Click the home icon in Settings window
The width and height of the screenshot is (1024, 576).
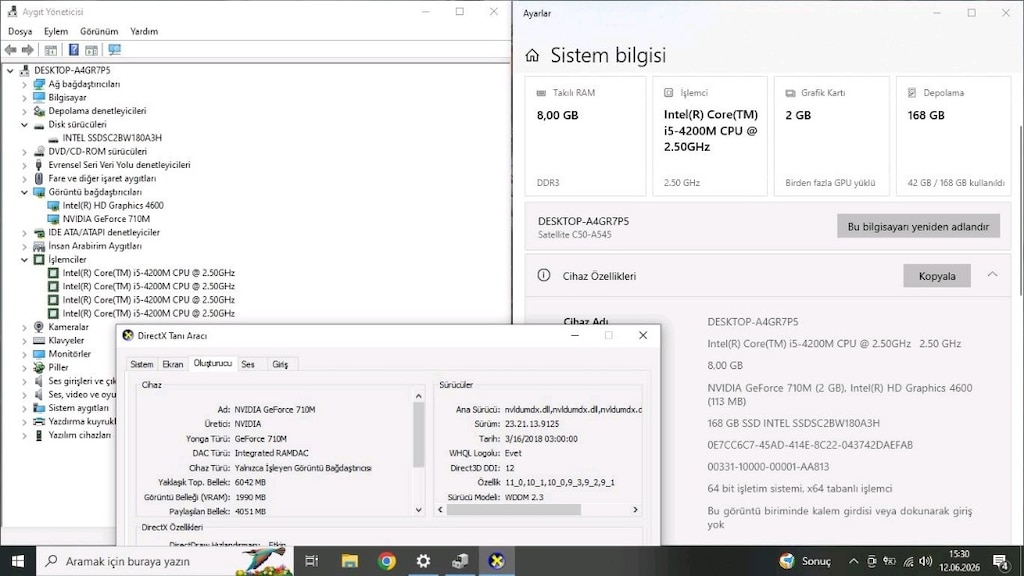532,56
